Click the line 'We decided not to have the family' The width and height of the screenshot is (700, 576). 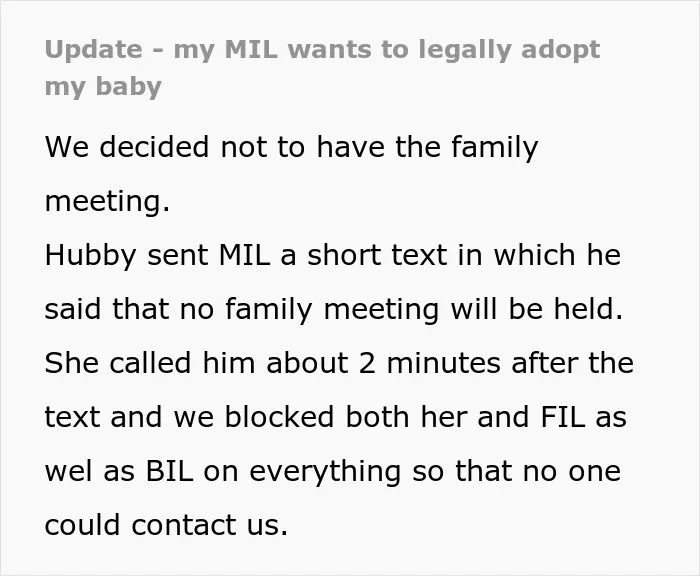pos(292,147)
